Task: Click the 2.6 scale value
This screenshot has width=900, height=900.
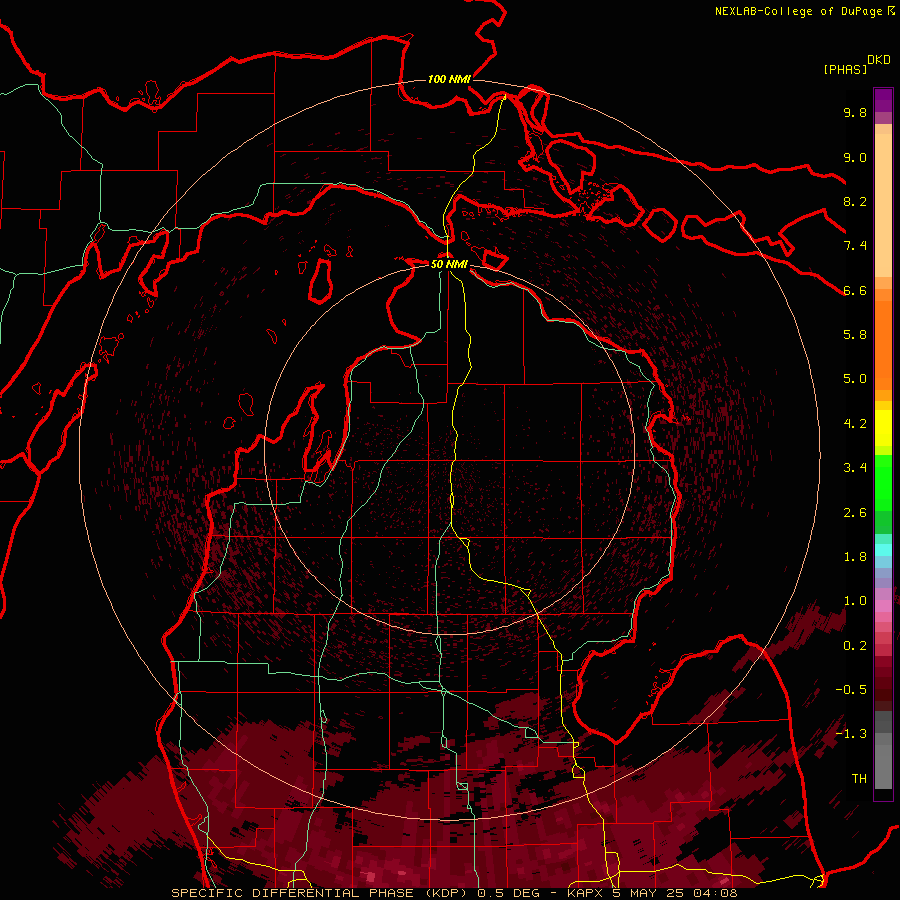Action: 855,513
